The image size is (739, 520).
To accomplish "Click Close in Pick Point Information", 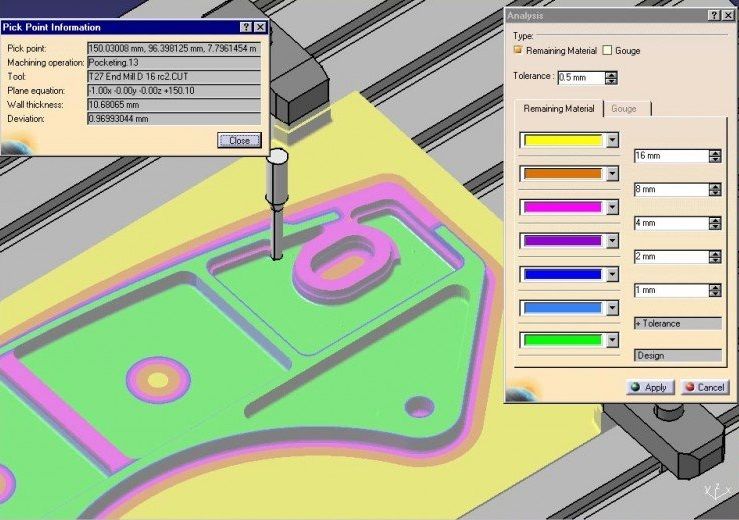I will pyautogui.click(x=239, y=141).
